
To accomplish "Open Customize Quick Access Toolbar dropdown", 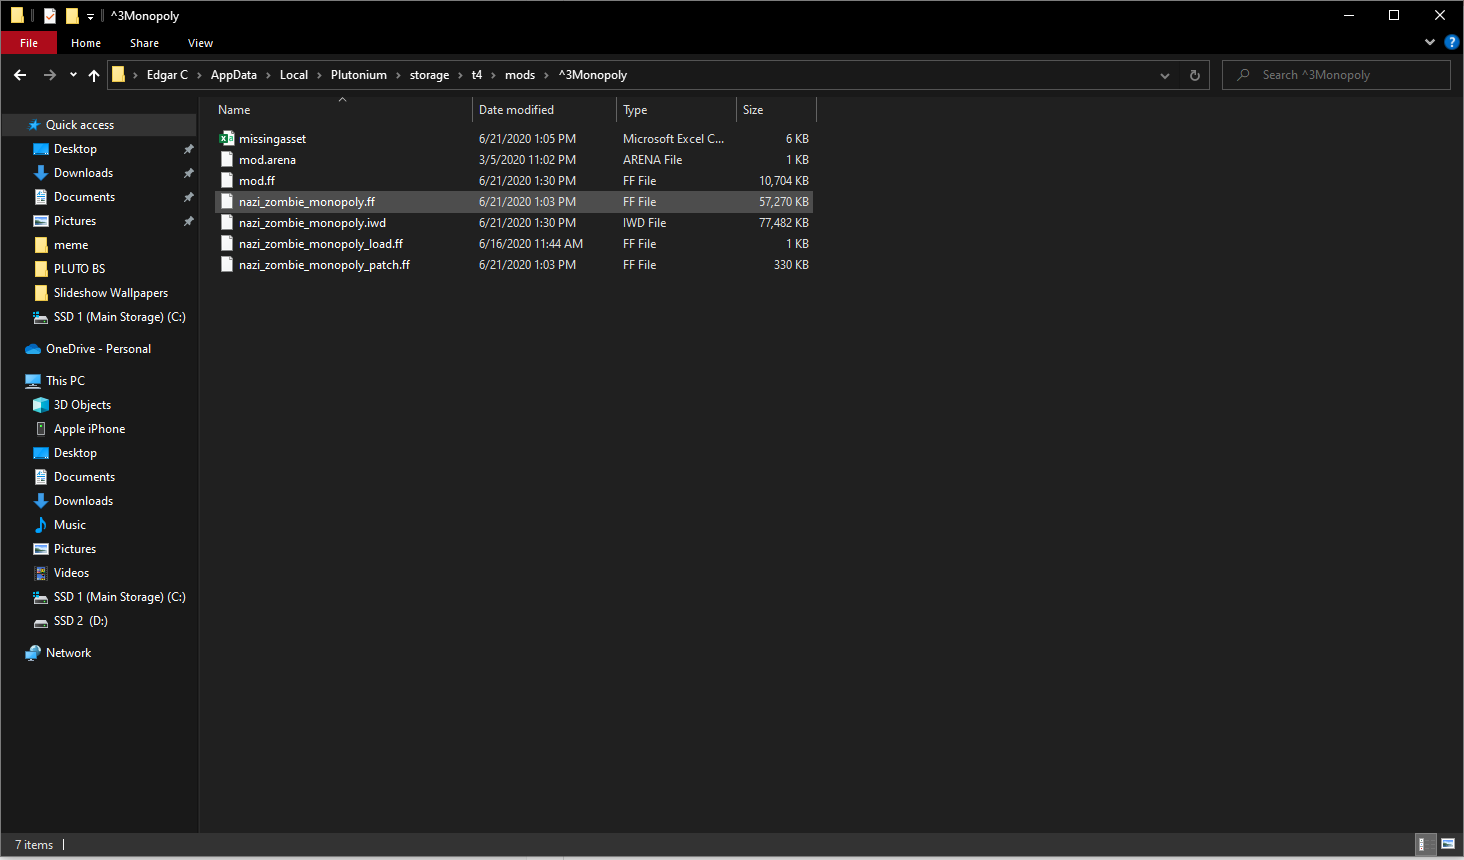I will 90,17.
